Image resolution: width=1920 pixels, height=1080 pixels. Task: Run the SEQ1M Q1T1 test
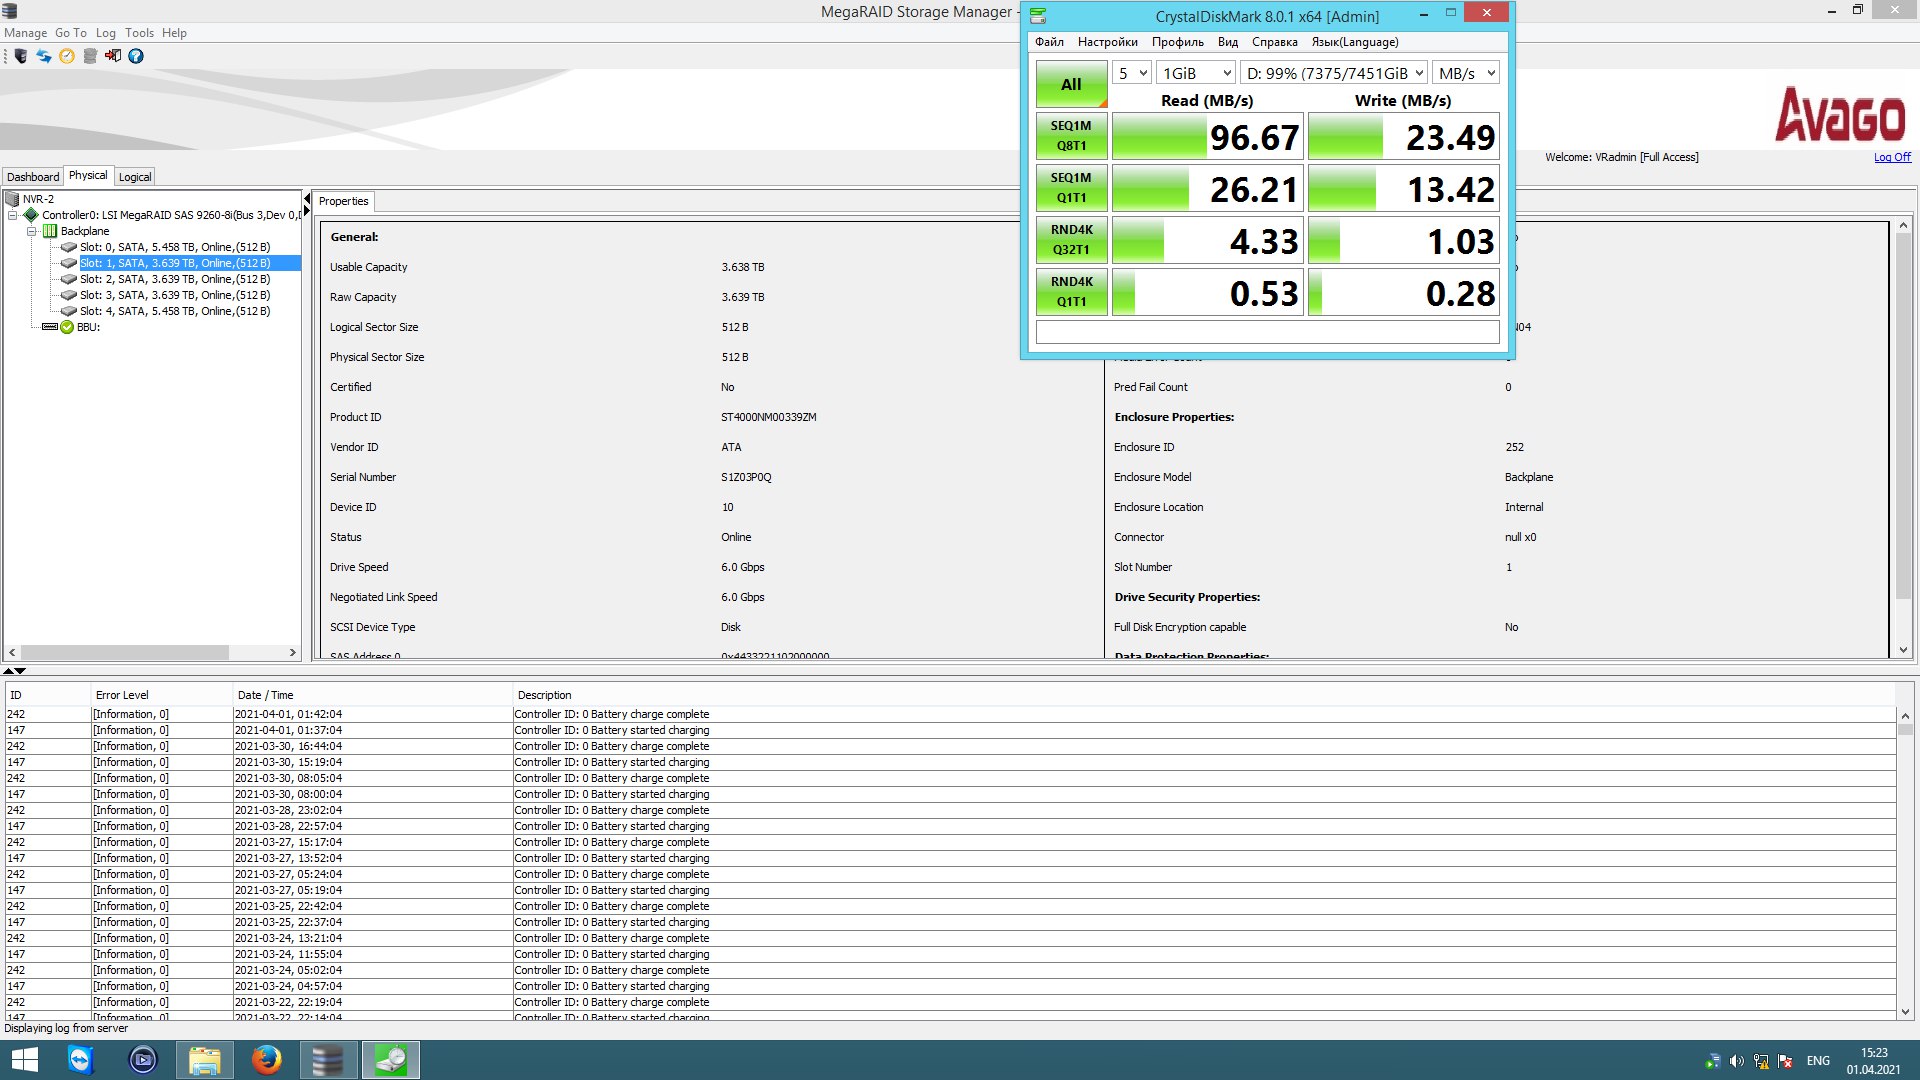[1071, 188]
